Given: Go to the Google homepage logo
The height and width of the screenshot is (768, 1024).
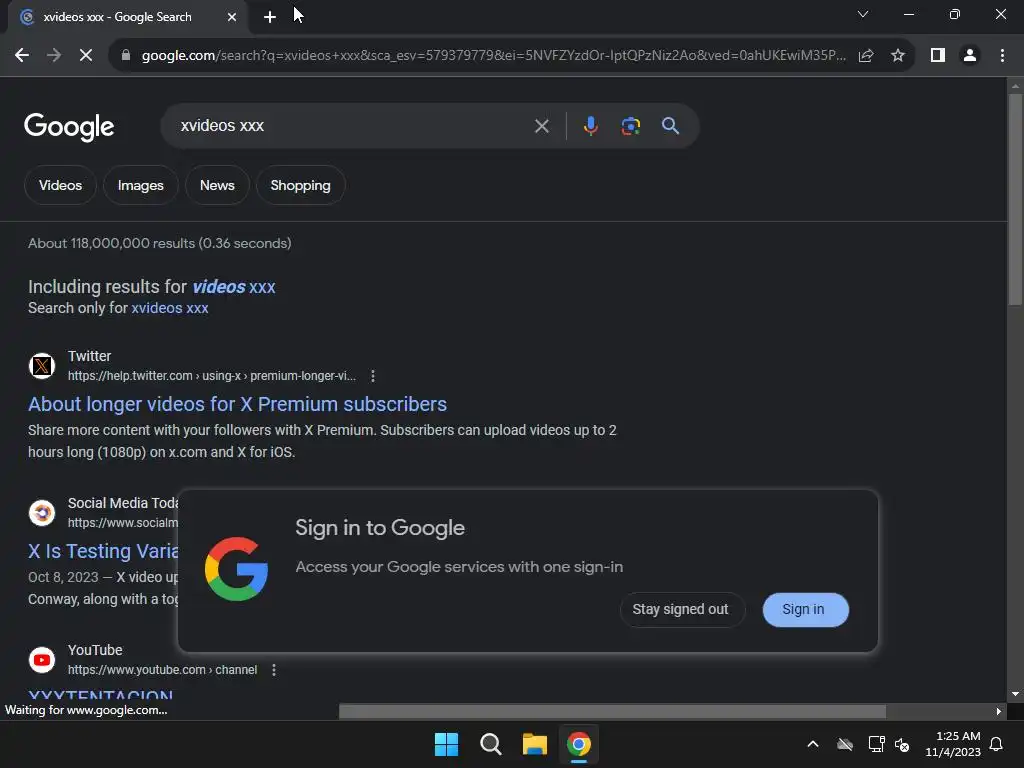Looking at the screenshot, I should pos(69,126).
